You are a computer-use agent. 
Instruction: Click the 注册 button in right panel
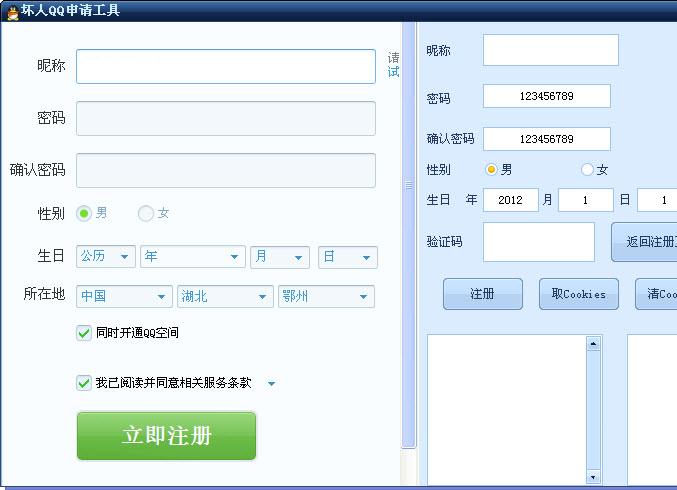click(x=482, y=294)
